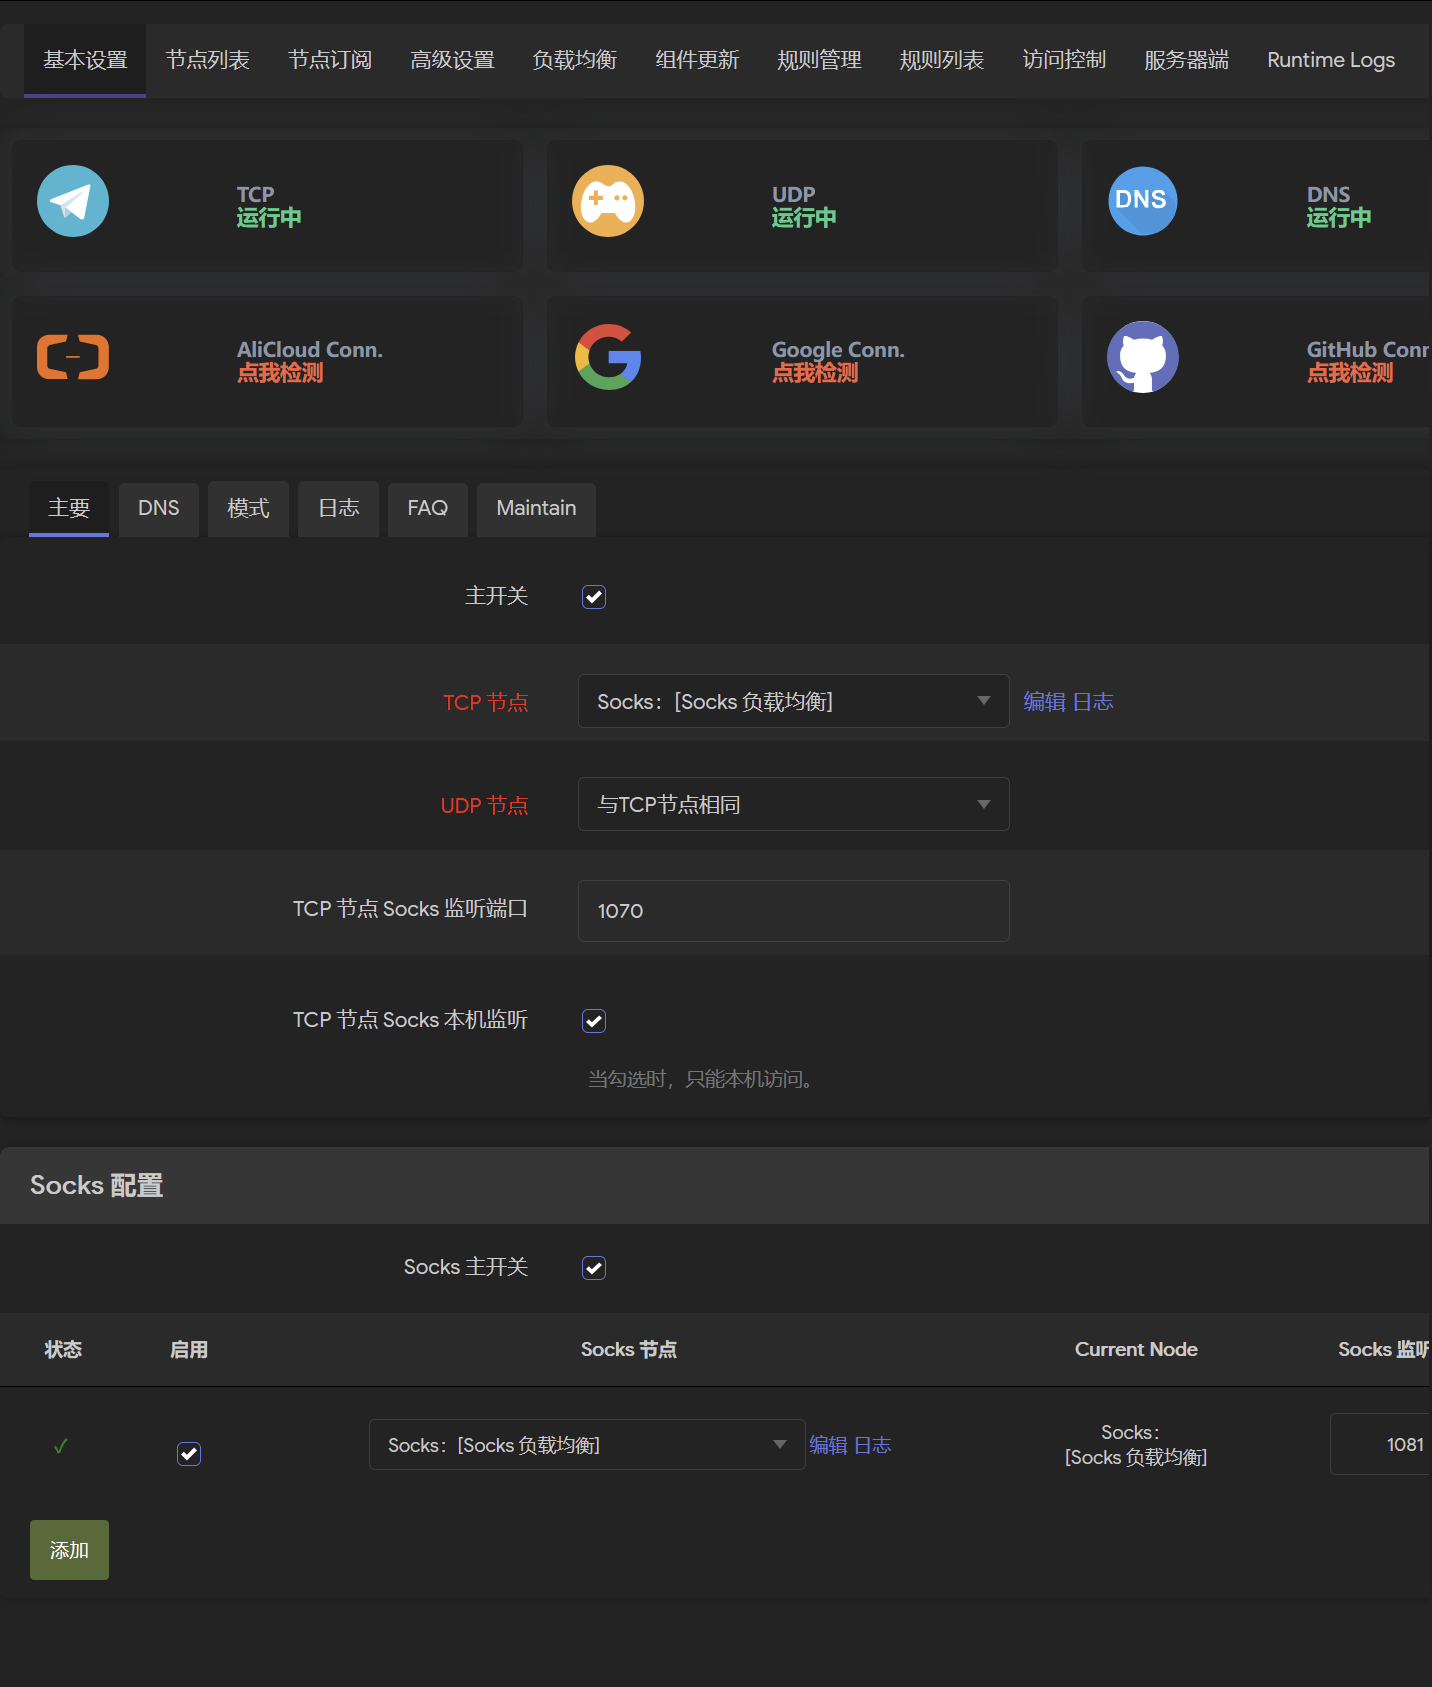Click 编辑 link next to TCP 节点
The width and height of the screenshot is (1432, 1687).
coord(1044,702)
